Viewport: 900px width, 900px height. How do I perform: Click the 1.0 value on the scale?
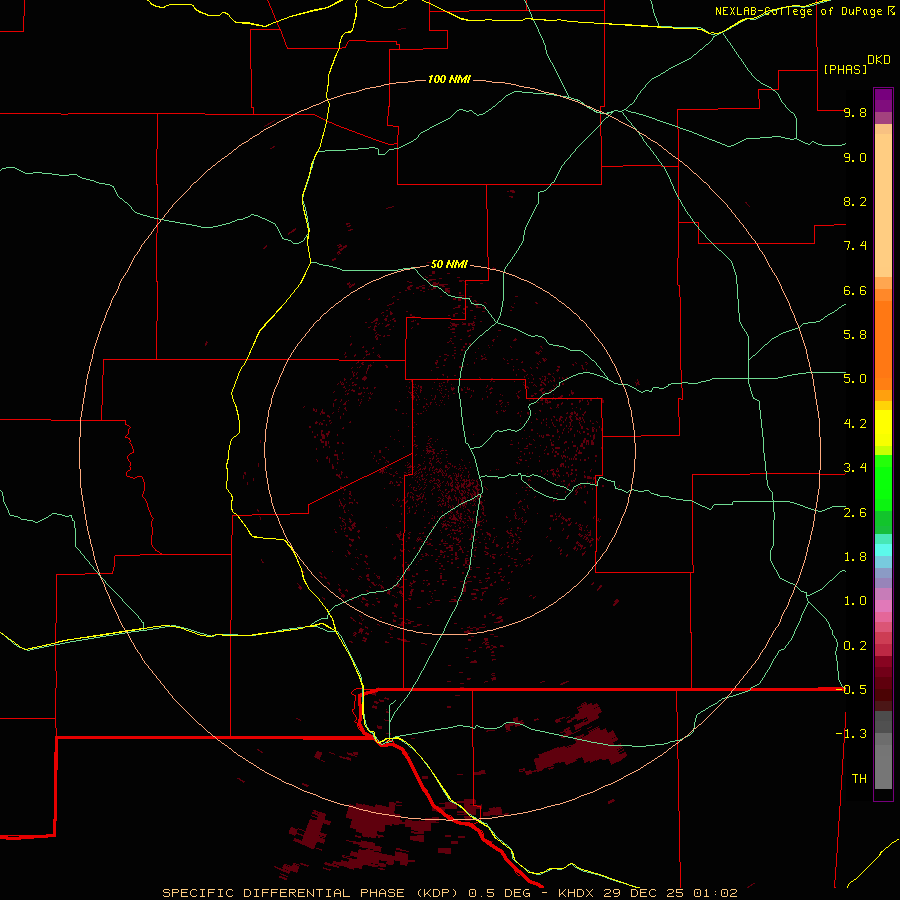pos(855,600)
